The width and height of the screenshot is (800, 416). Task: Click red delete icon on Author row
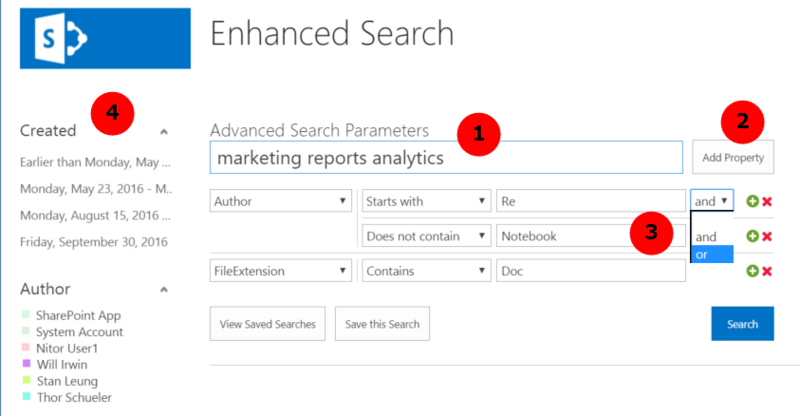coord(767,201)
